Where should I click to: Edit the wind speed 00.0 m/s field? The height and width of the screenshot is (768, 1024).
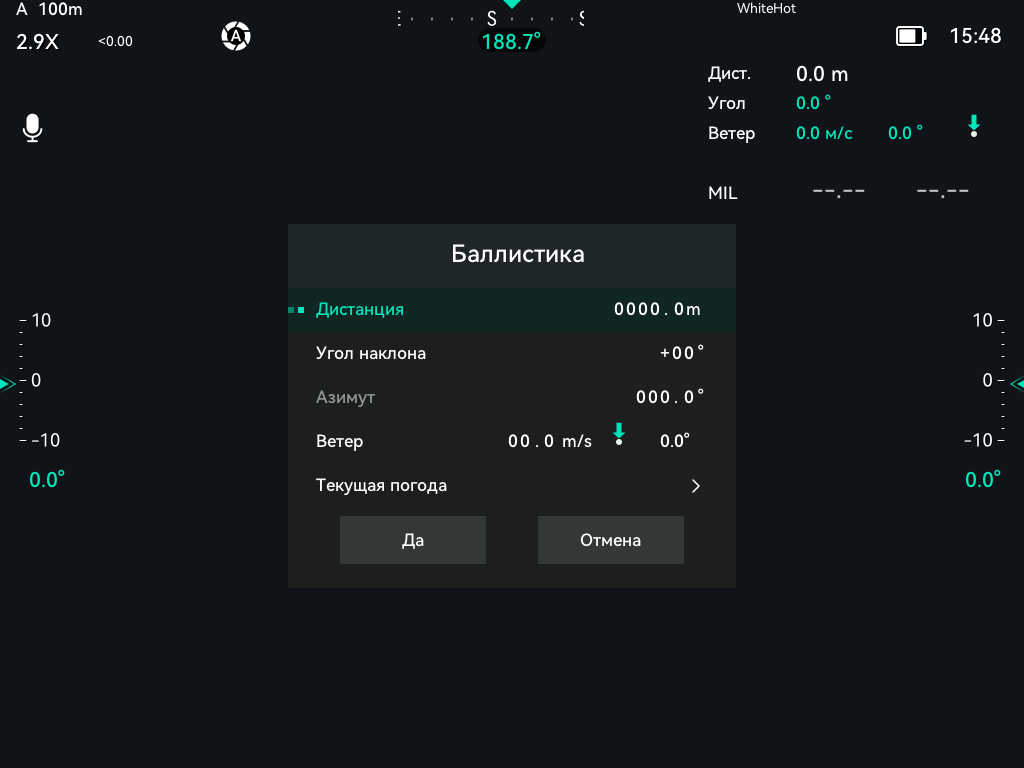[550, 441]
